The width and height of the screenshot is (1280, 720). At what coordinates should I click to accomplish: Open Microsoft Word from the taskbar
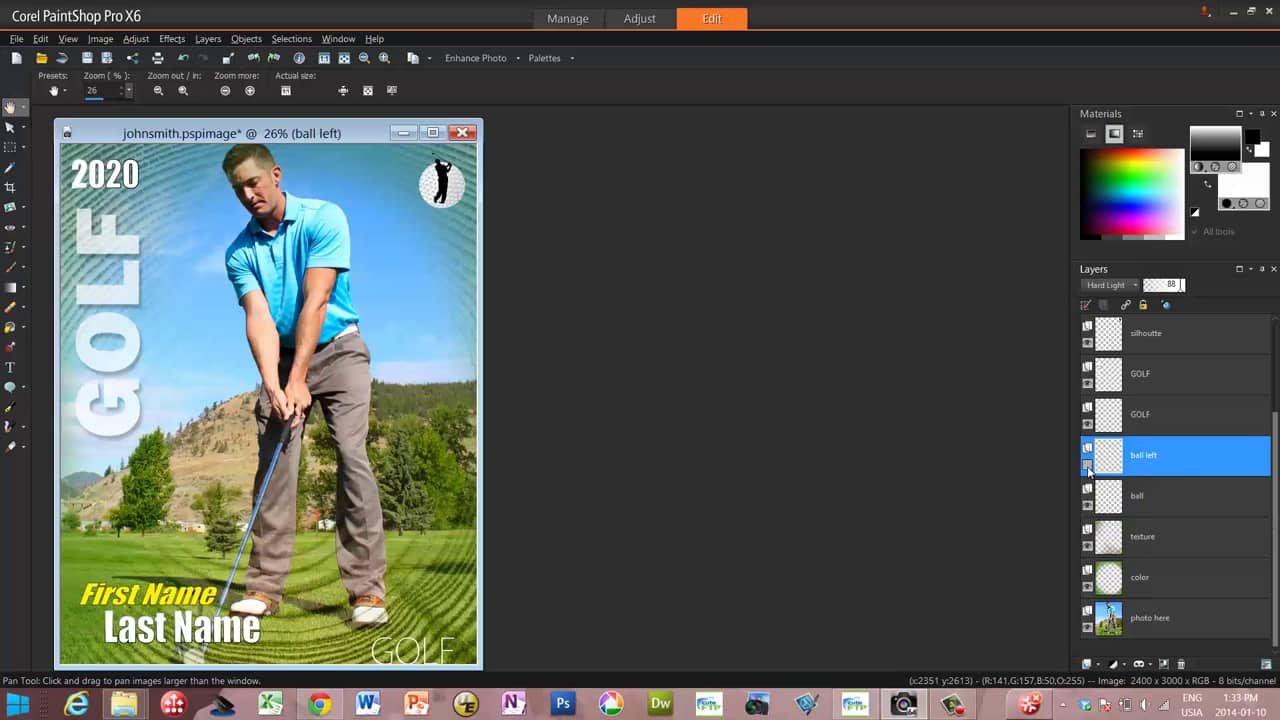click(x=368, y=704)
